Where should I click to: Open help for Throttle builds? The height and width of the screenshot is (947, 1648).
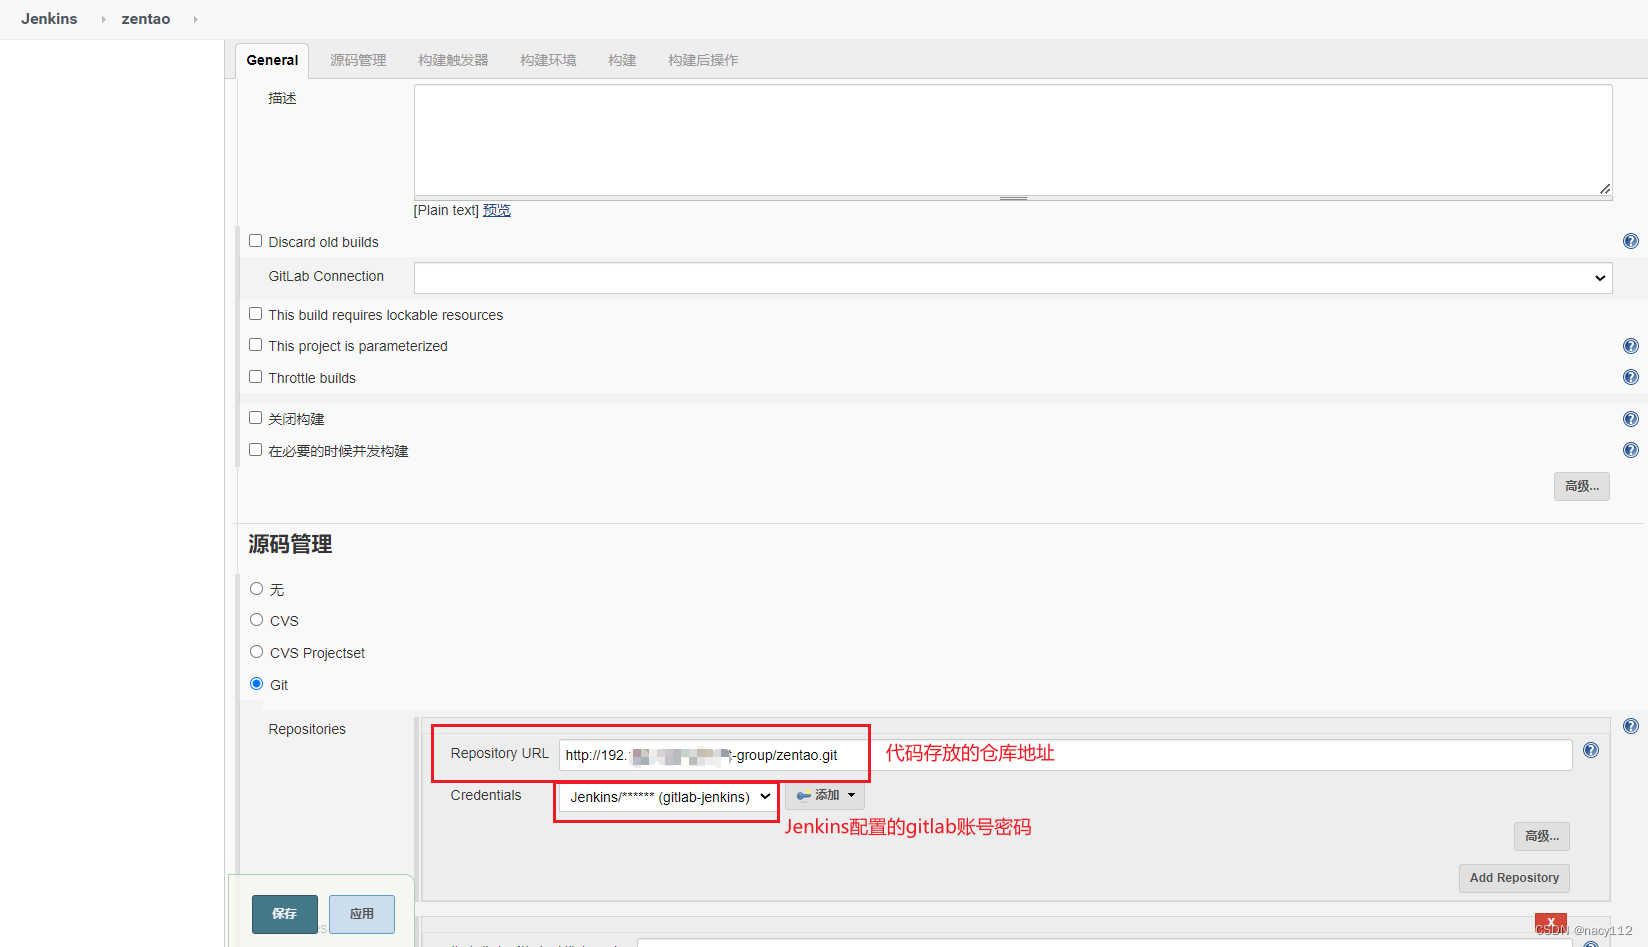point(1631,377)
